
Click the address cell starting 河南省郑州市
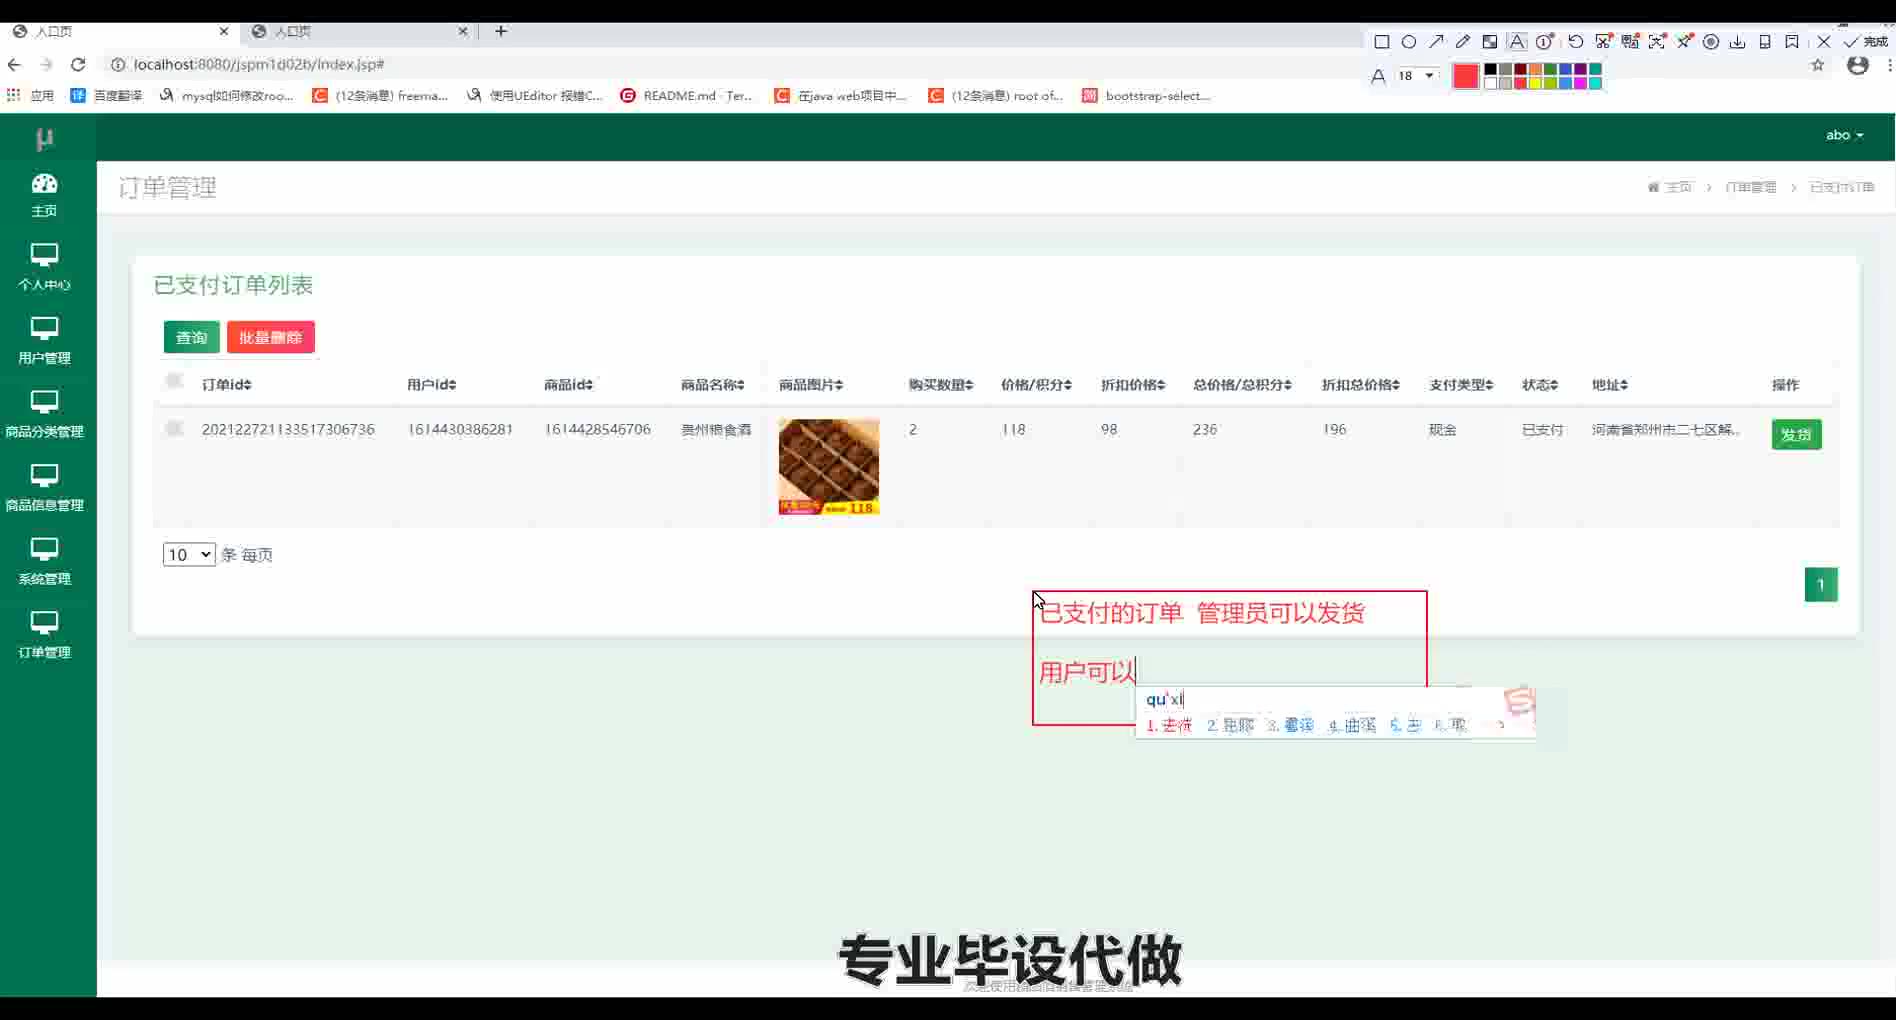click(x=1666, y=429)
